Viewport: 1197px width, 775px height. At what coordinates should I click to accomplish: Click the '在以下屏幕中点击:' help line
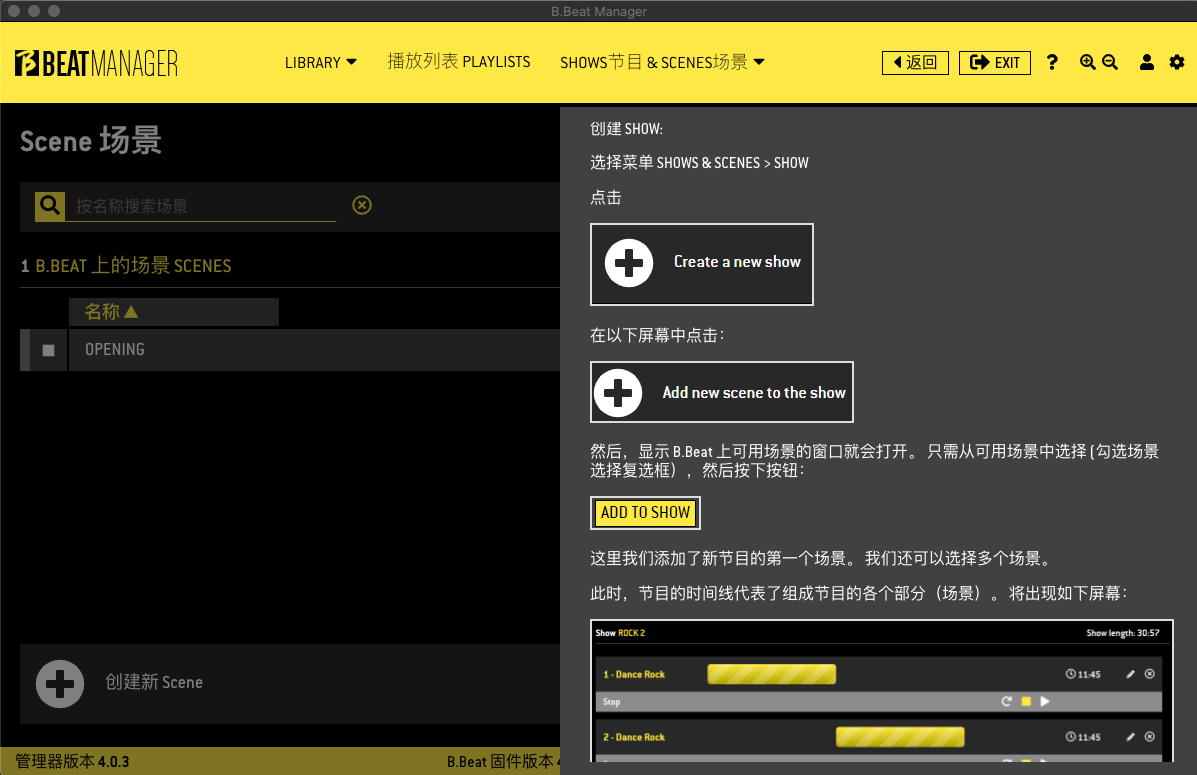pos(657,335)
